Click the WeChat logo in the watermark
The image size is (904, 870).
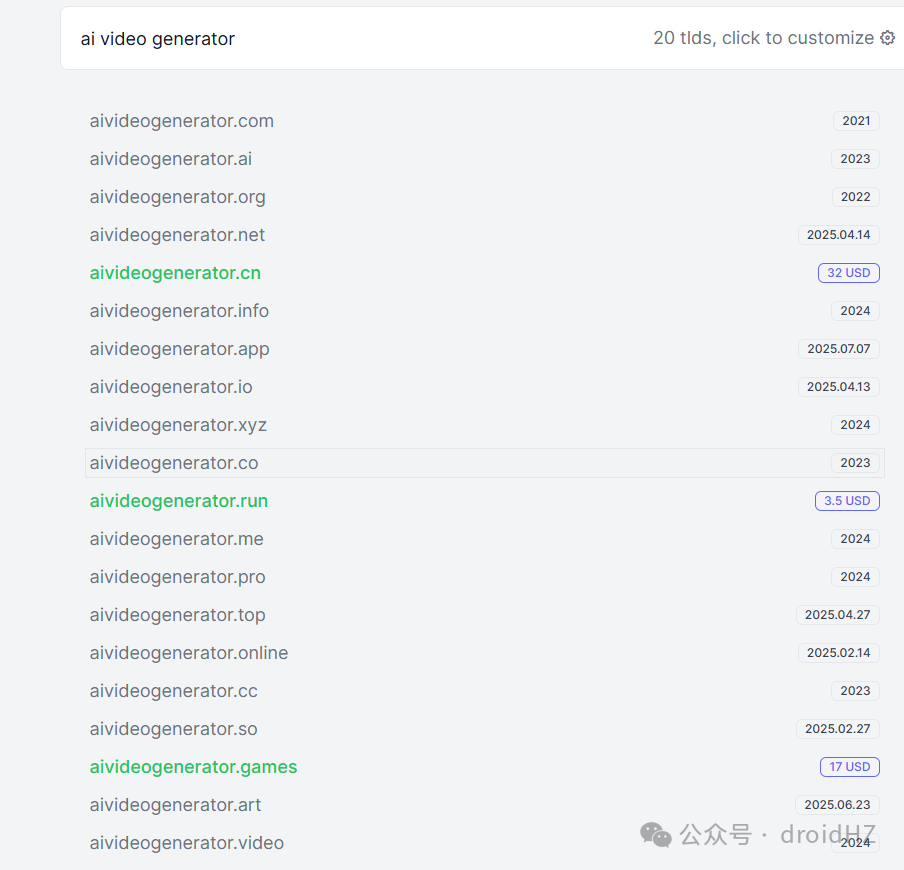tap(656, 834)
